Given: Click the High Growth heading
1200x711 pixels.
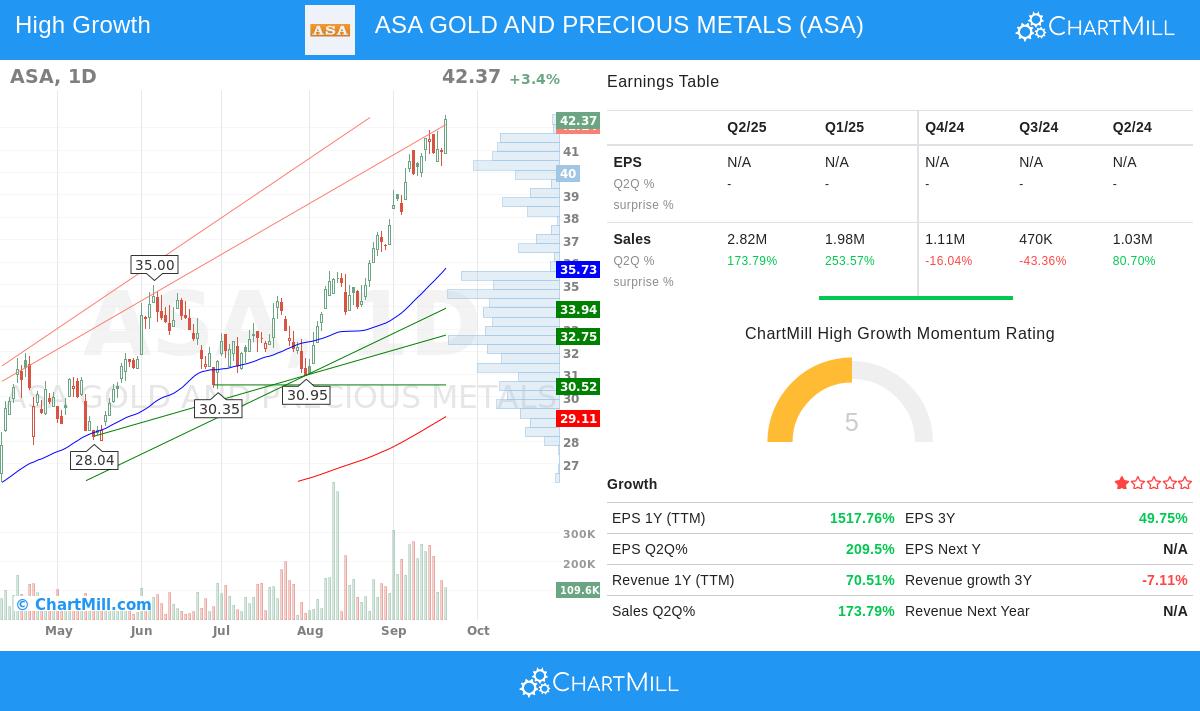Looking at the screenshot, I should click(x=83, y=25).
